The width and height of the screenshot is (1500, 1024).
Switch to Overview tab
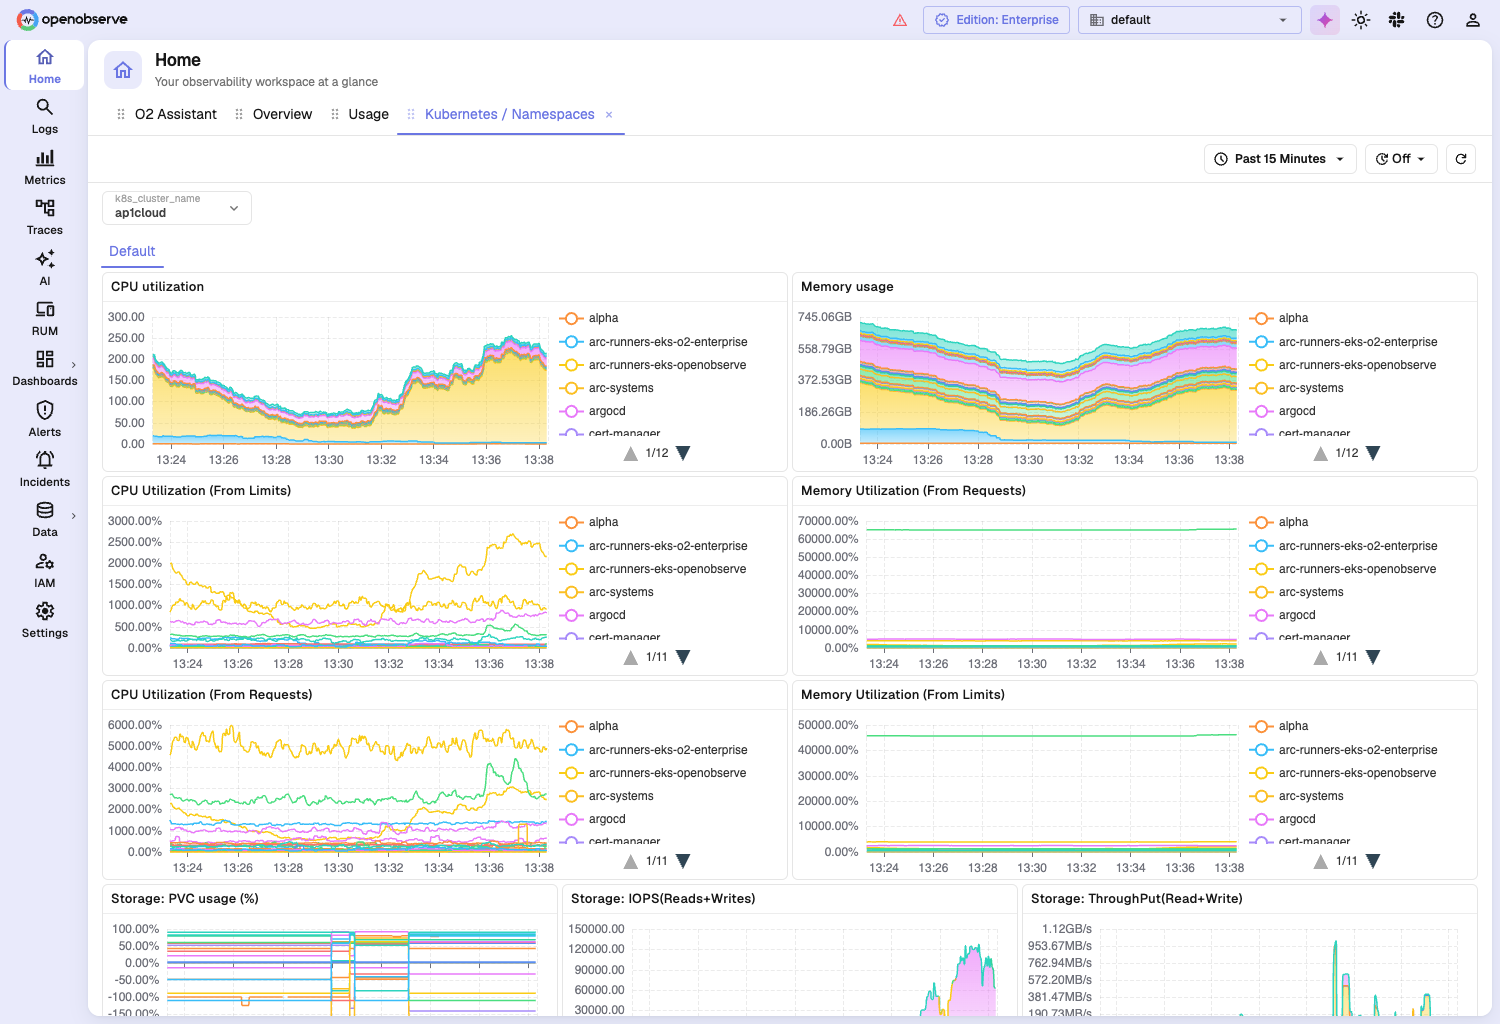(282, 115)
